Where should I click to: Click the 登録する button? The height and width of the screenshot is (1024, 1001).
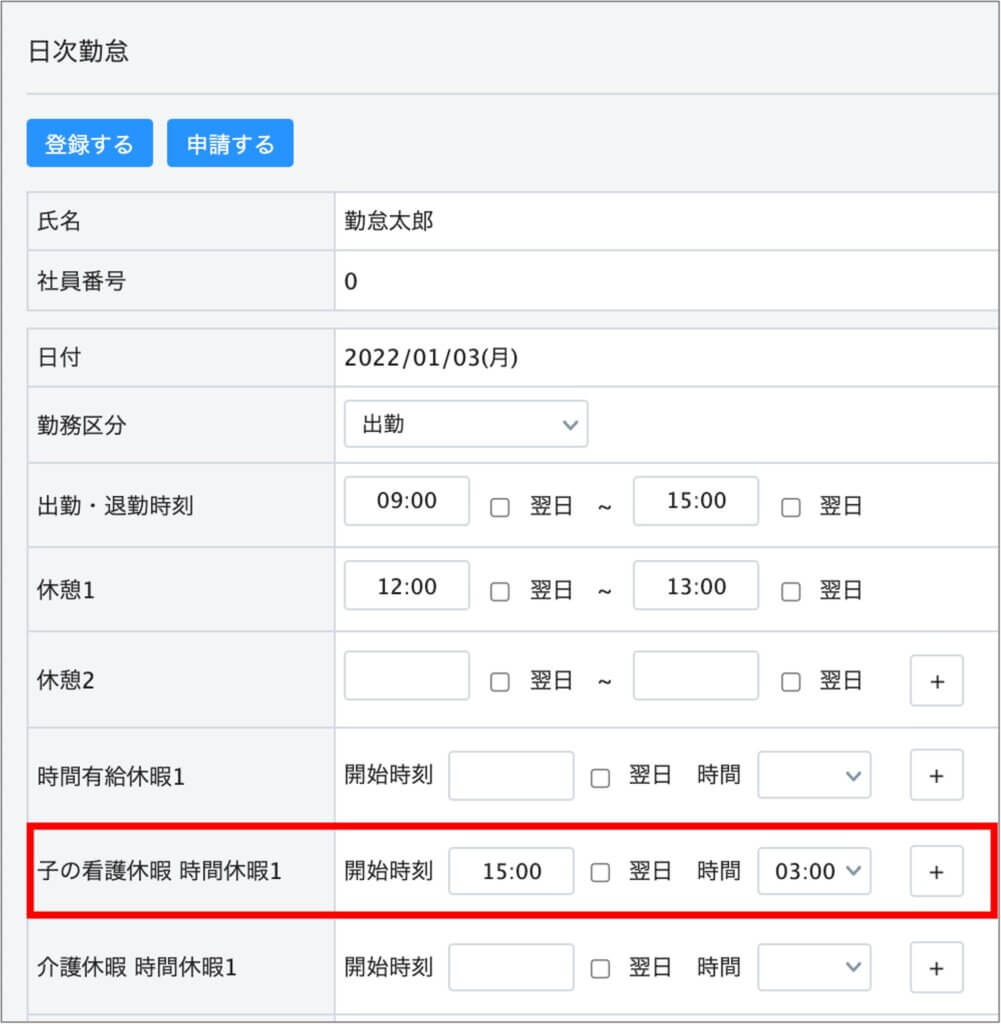pos(89,144)
